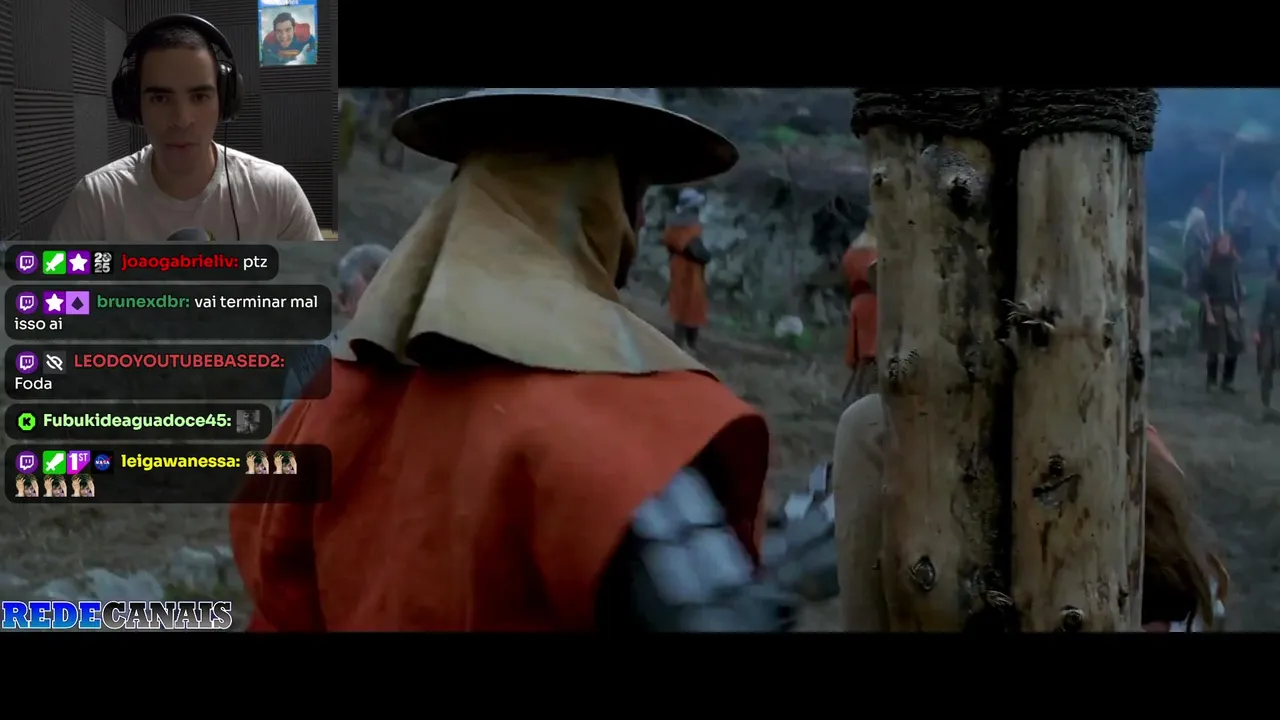Click the streamer webcam feed
Screen dimensions: 1280x720
[169, 120]
